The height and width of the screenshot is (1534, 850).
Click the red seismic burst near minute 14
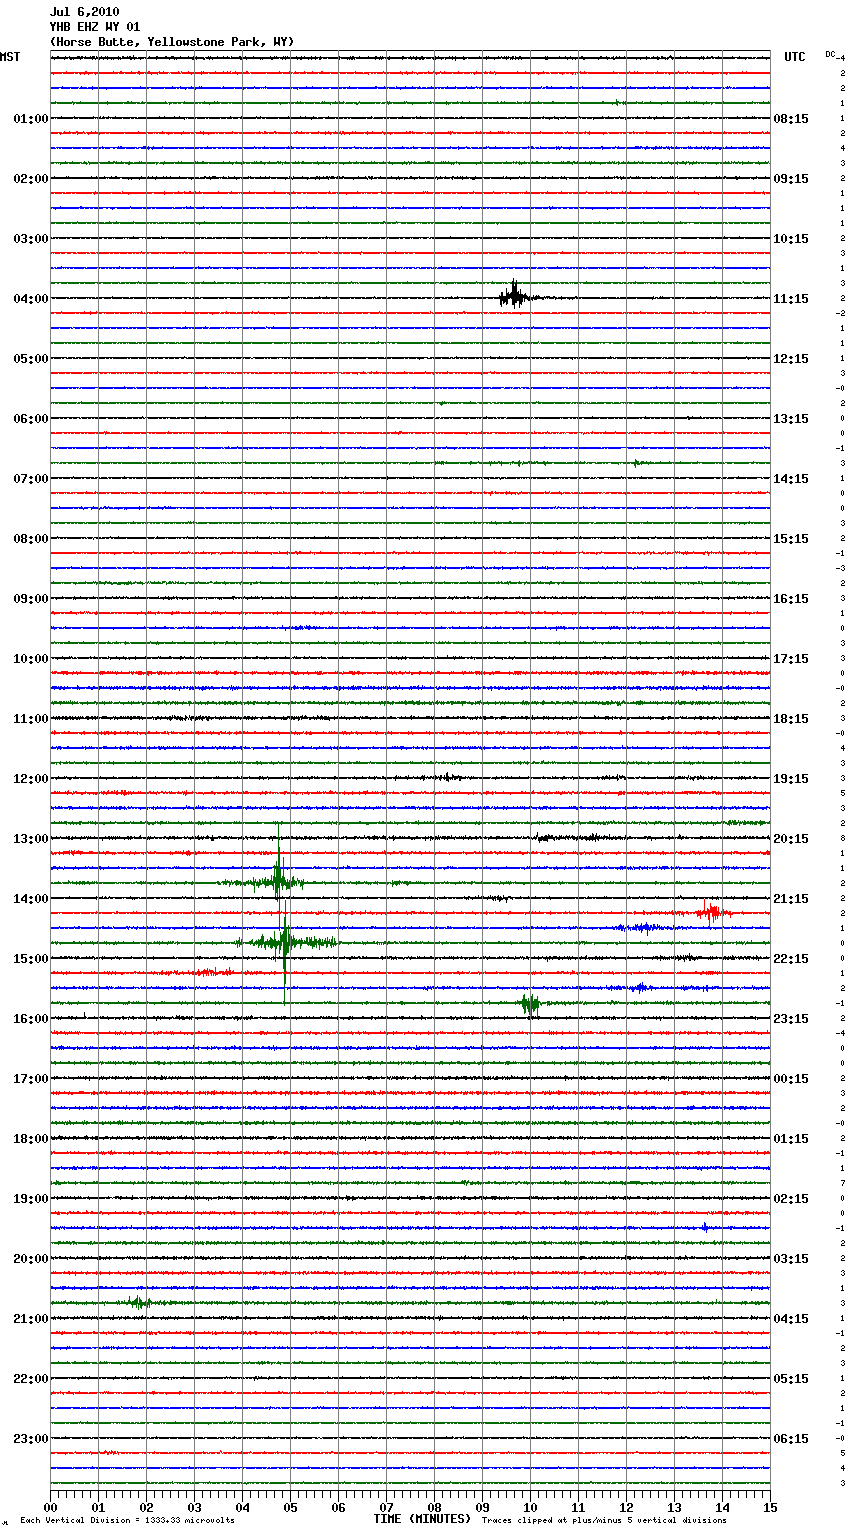(711, 912)
